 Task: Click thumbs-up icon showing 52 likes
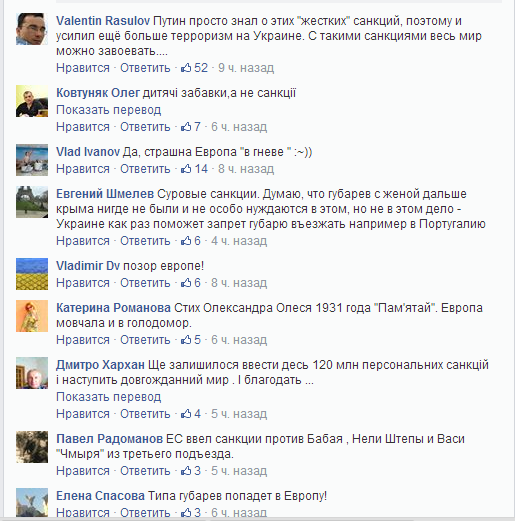[x=186, y=68]
